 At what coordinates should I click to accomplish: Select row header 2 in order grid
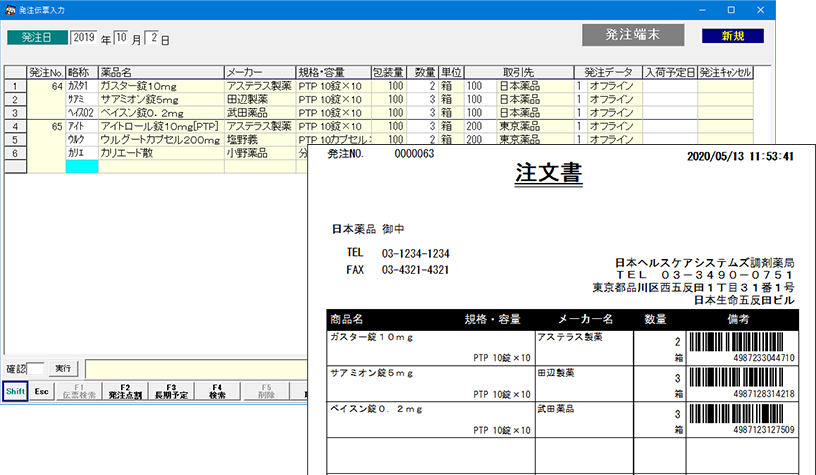click(15, 99)
